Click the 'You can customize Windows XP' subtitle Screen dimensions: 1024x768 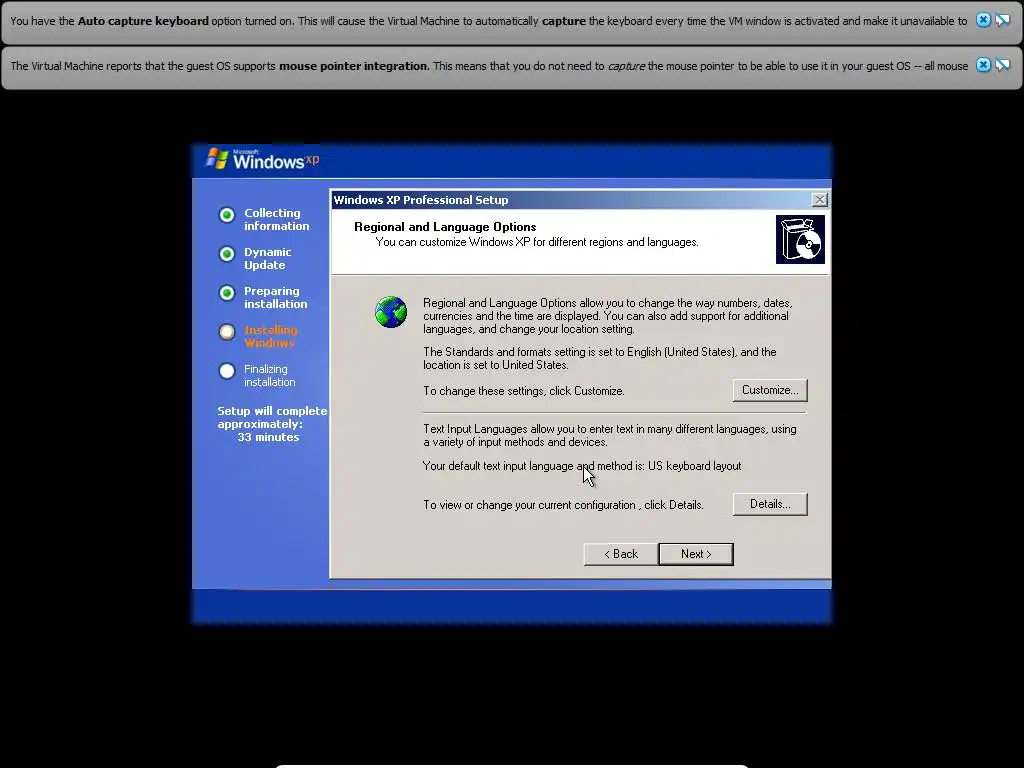pyautogui.click(x=537, y=242)
